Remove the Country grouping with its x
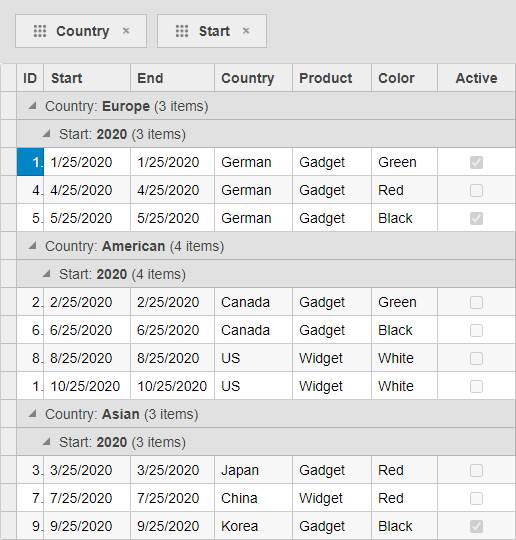This screenshot has width=516, height=540. (x=126, y=31)
